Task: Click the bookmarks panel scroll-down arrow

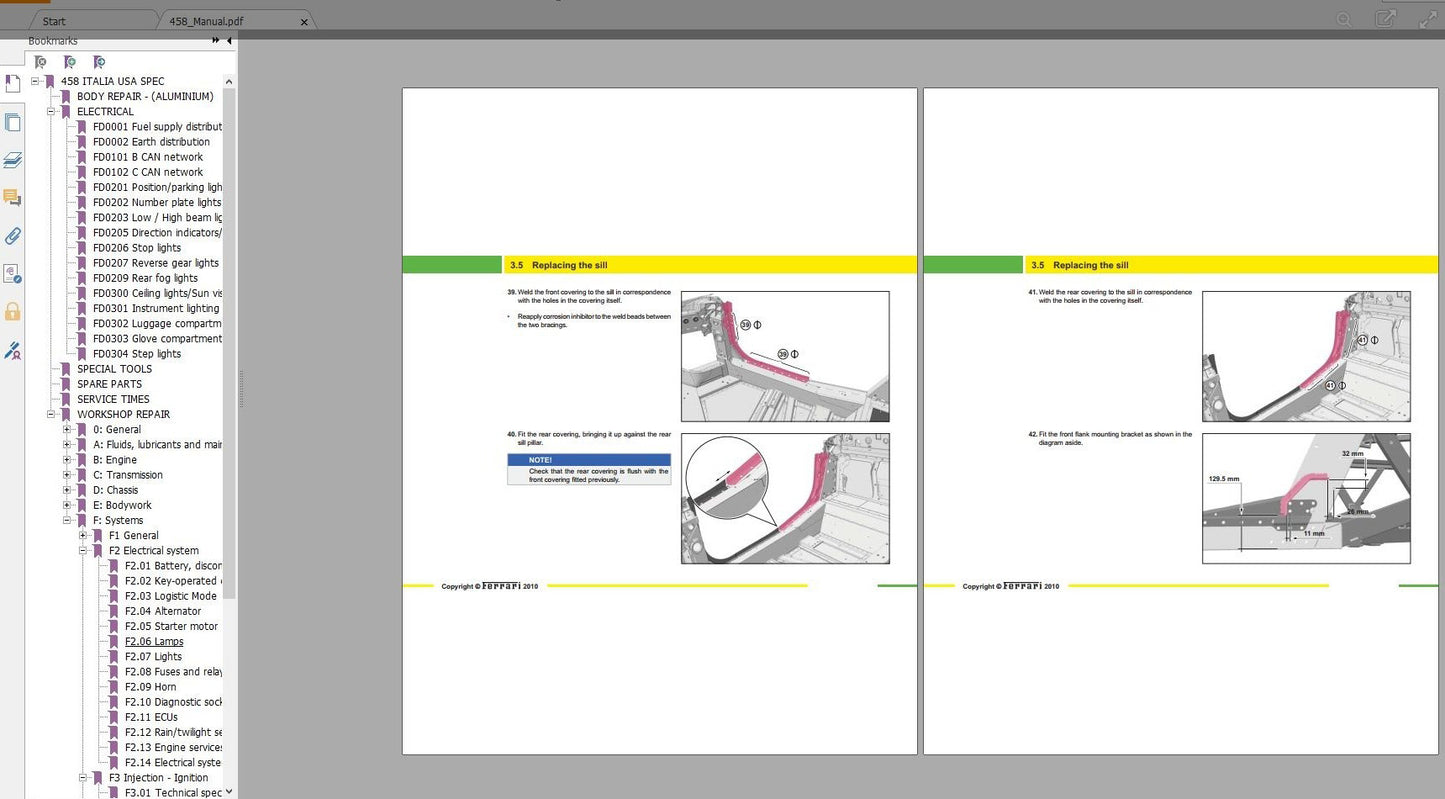Action: [x=230, y=791]
